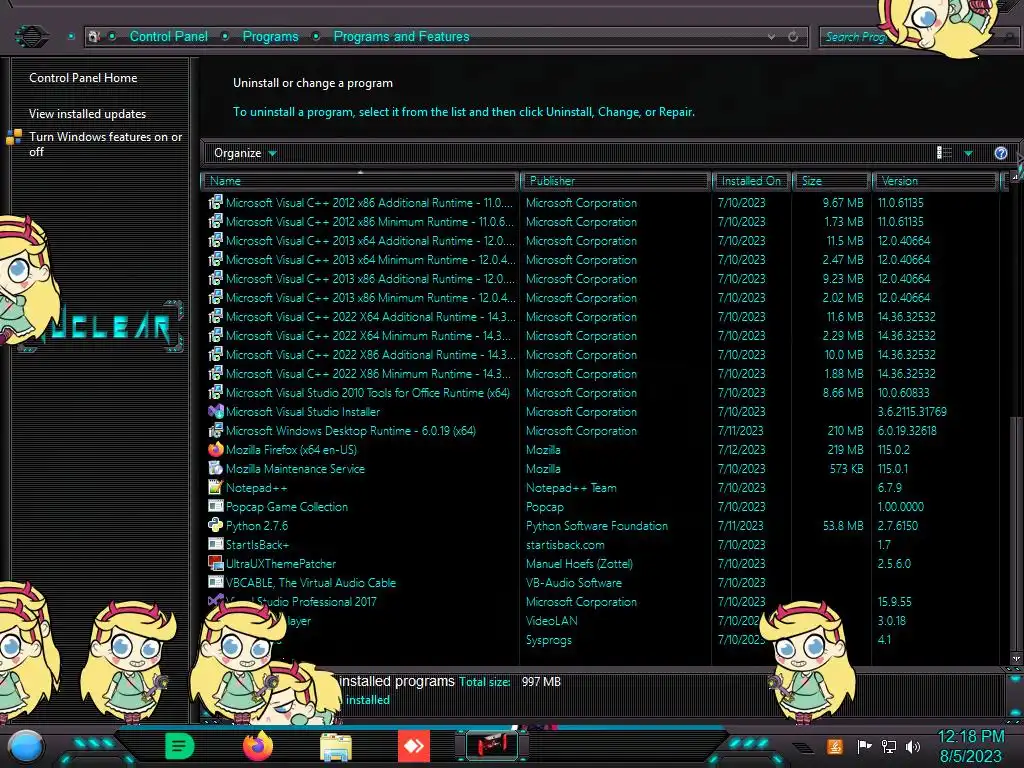The image size is (1024, 768).
Task: Click the Manuel Hoefs (Zottel) publisher cell
Action: [x=579, y=563]
